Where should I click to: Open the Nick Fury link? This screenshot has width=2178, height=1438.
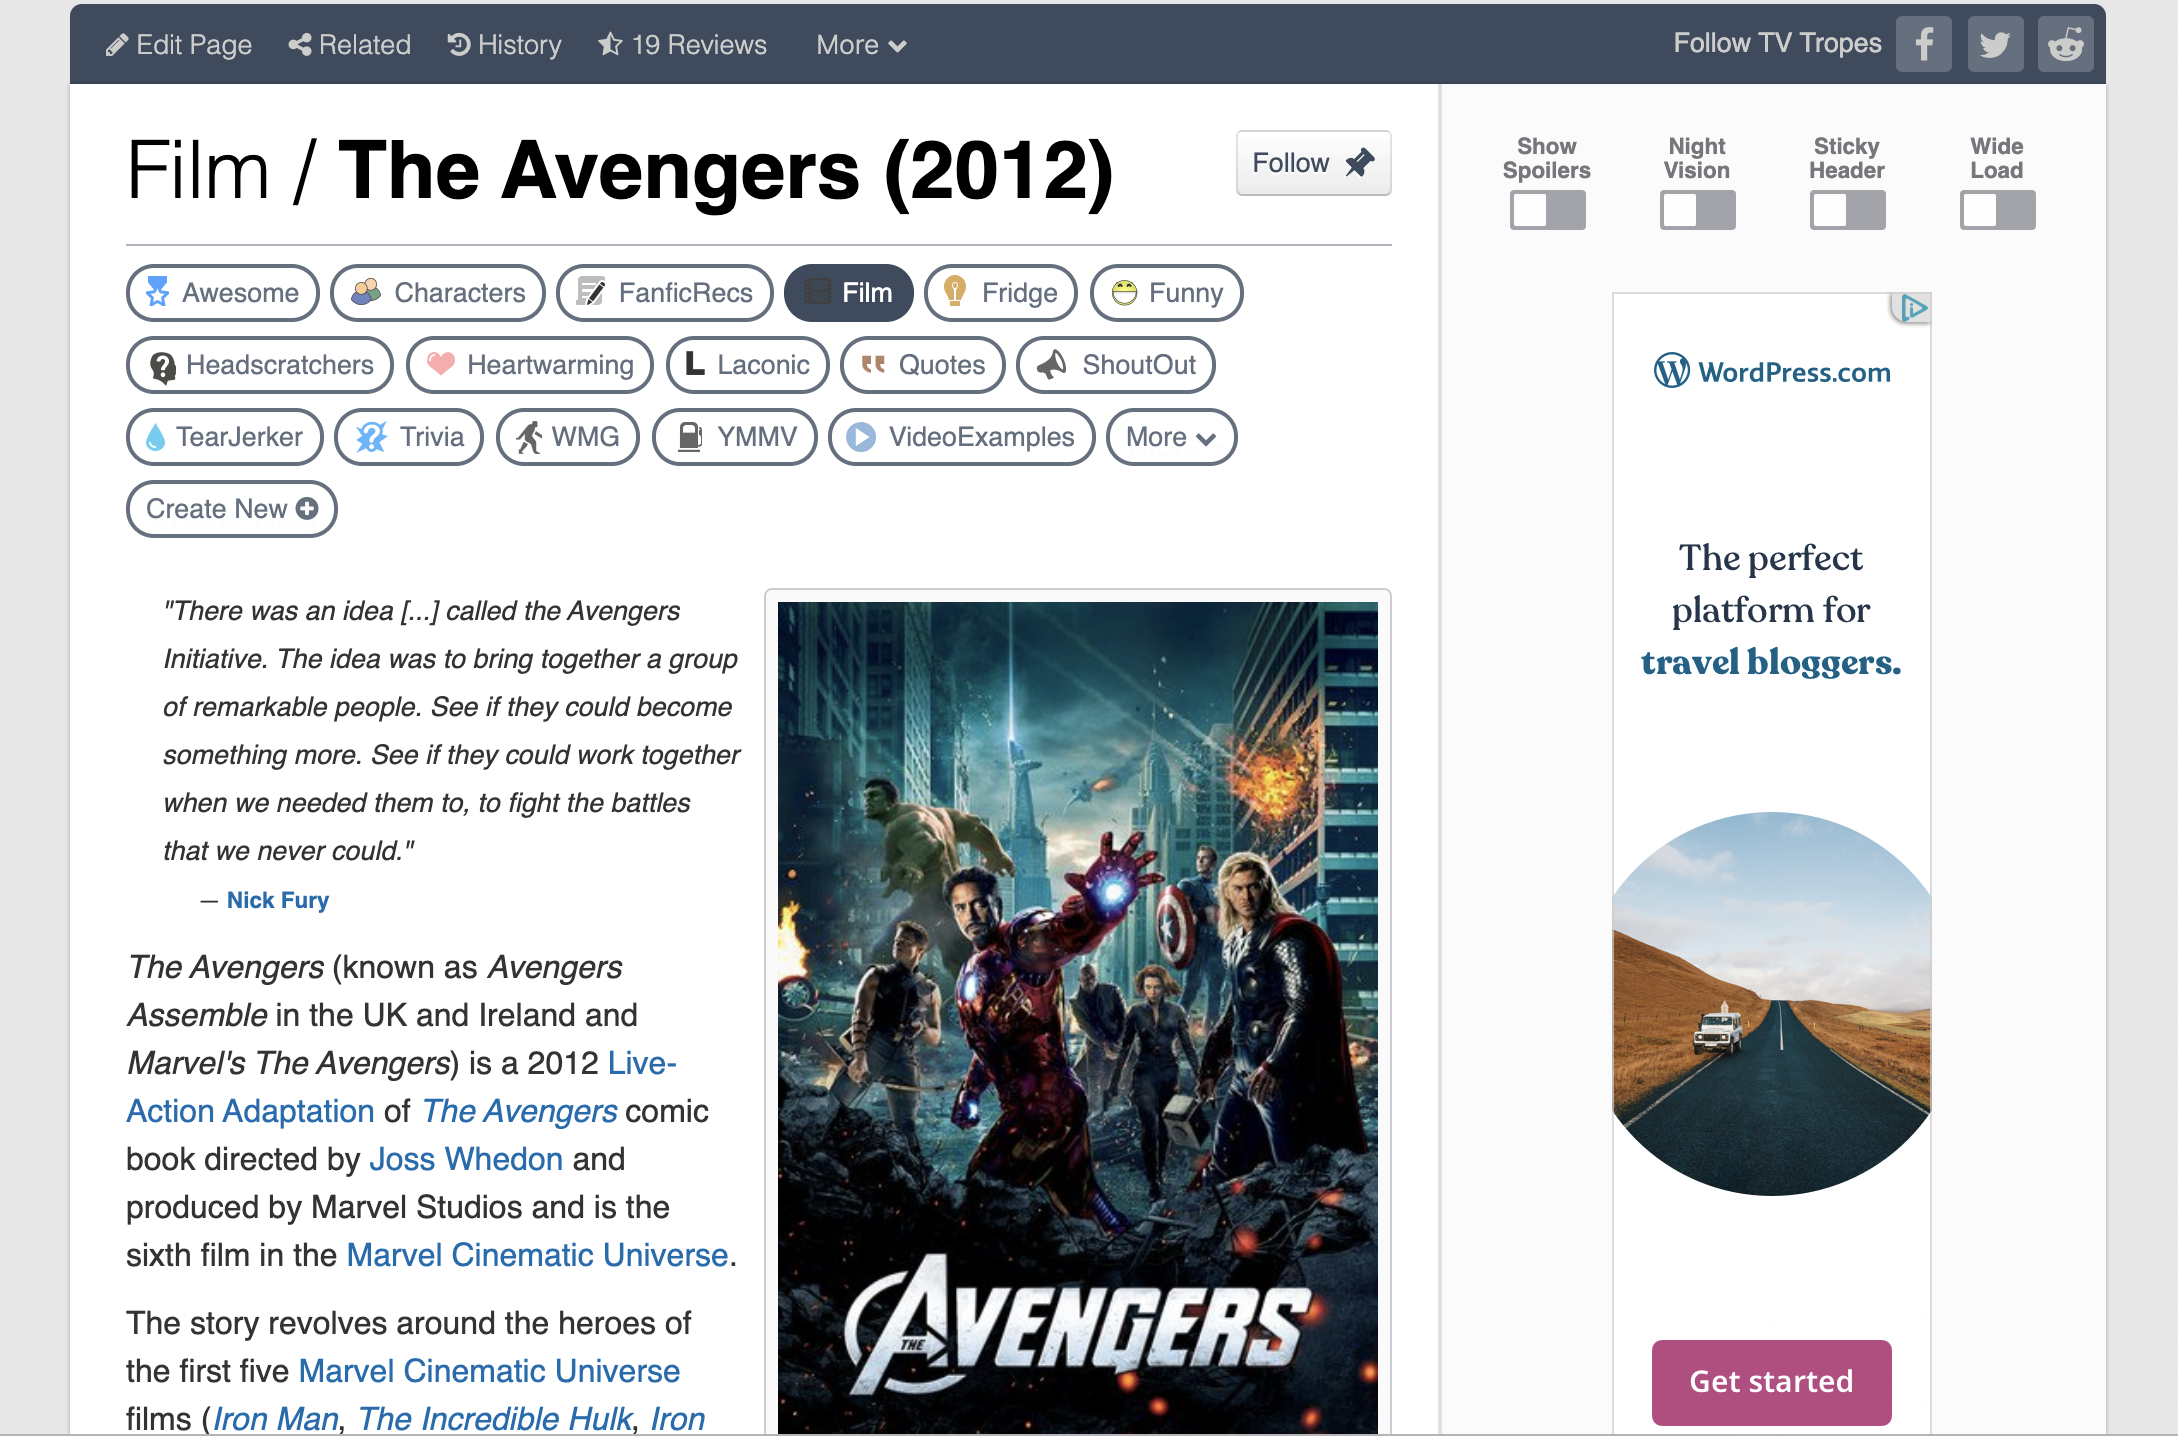click(278, 900)
